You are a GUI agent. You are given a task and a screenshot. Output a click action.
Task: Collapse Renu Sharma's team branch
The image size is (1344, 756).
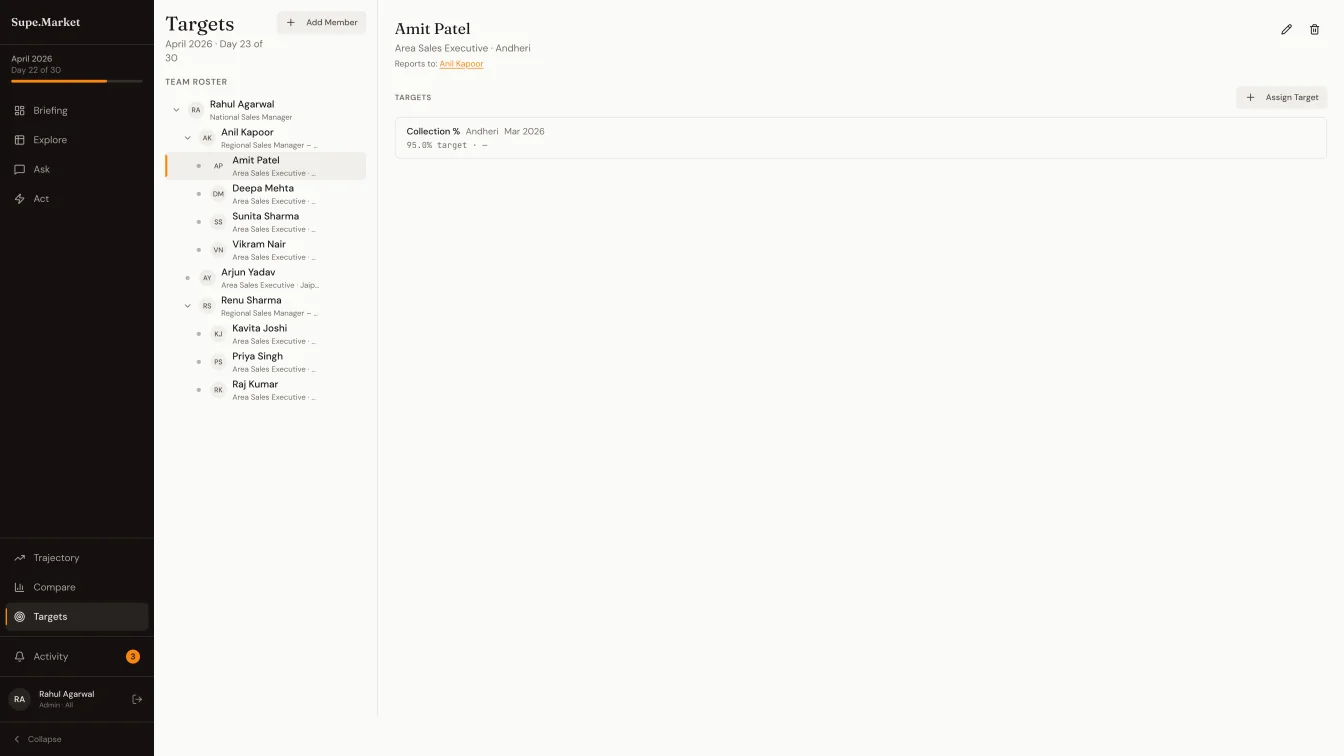coord(187,305)
